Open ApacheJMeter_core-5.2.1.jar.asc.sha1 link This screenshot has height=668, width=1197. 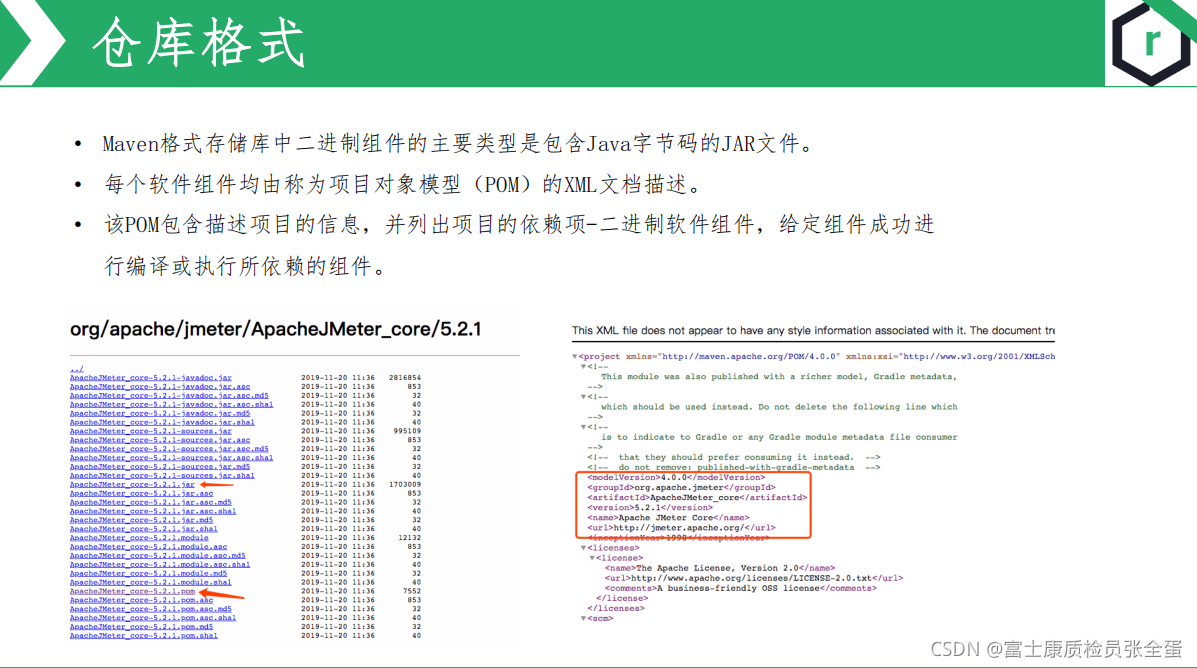point(153,511)
